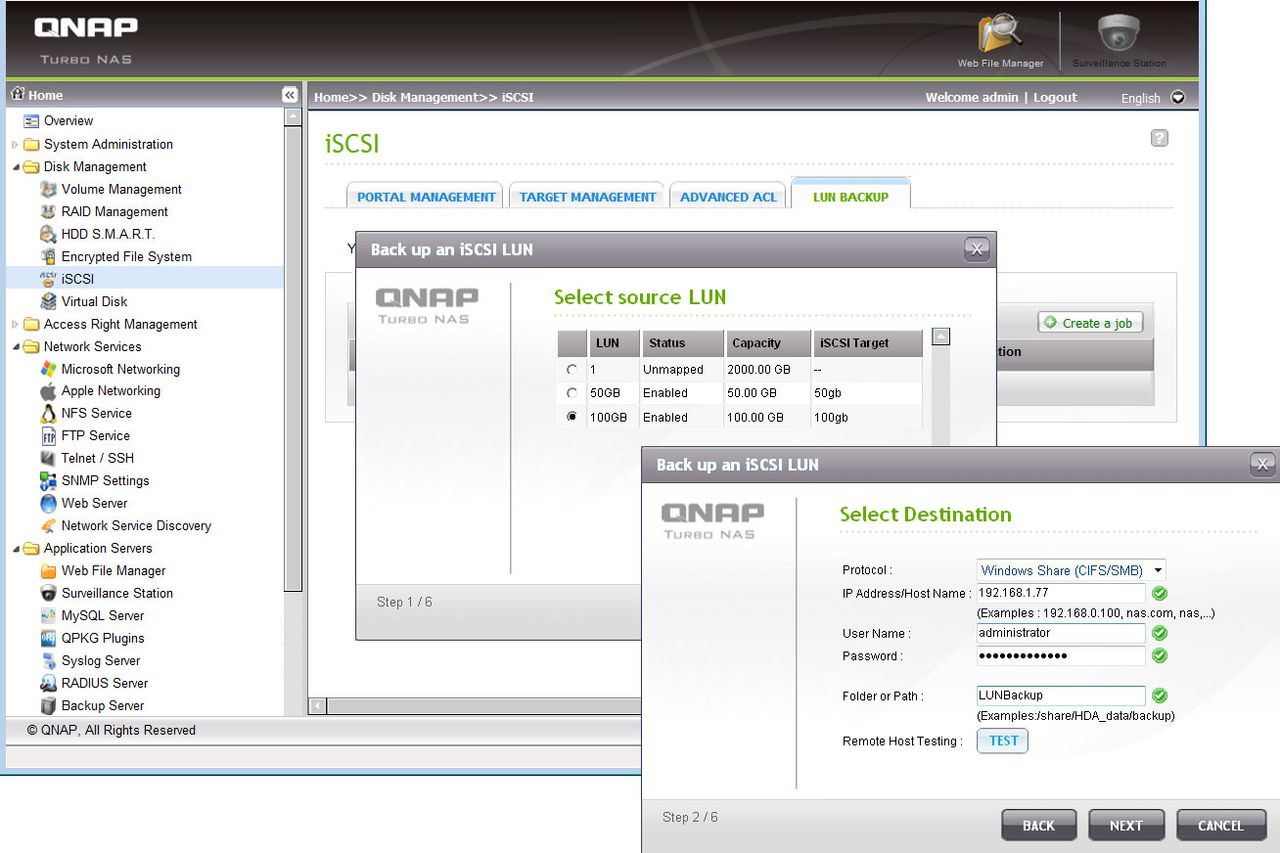
Task: Click TEST remote host button
Action: [1003, 741]
